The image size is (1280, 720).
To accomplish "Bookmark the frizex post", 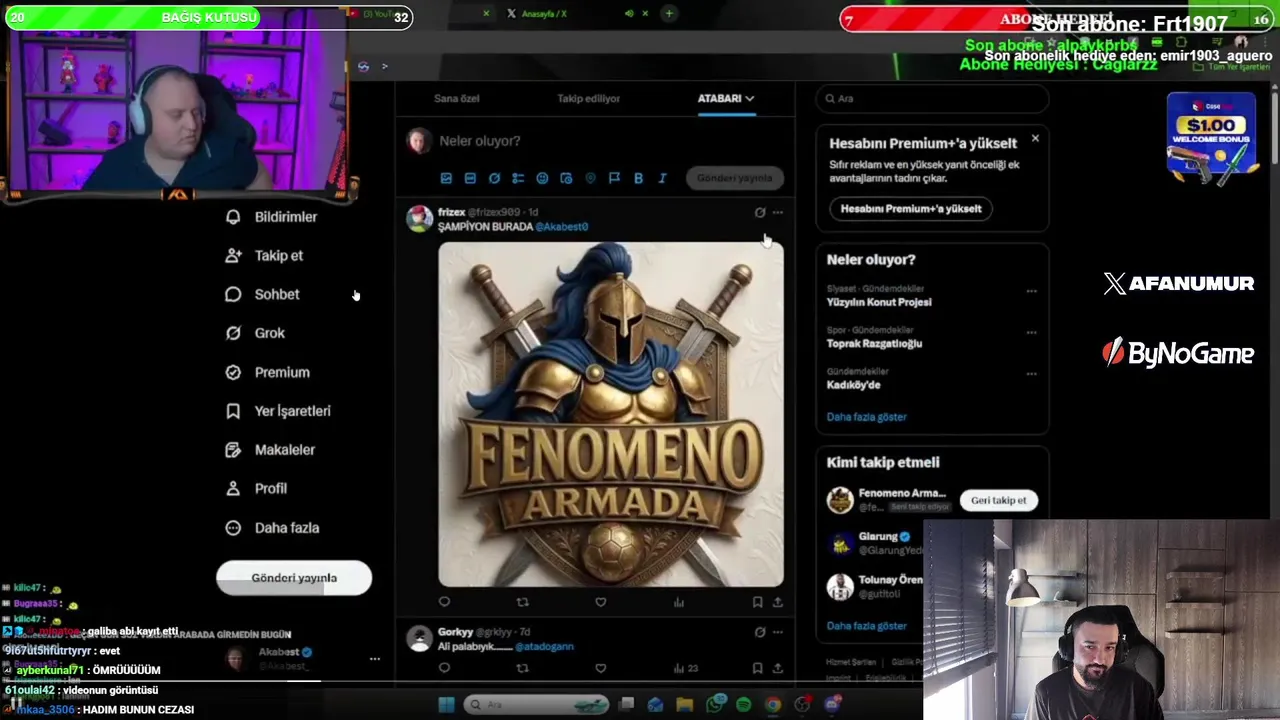I will (x=757, y=602).
